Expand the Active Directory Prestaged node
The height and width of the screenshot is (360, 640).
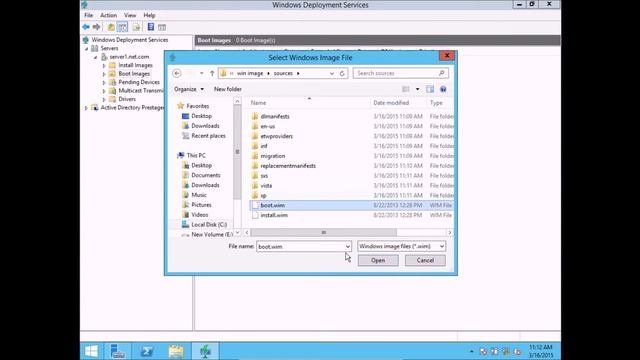pyautogui.click(x=86, y=108)
